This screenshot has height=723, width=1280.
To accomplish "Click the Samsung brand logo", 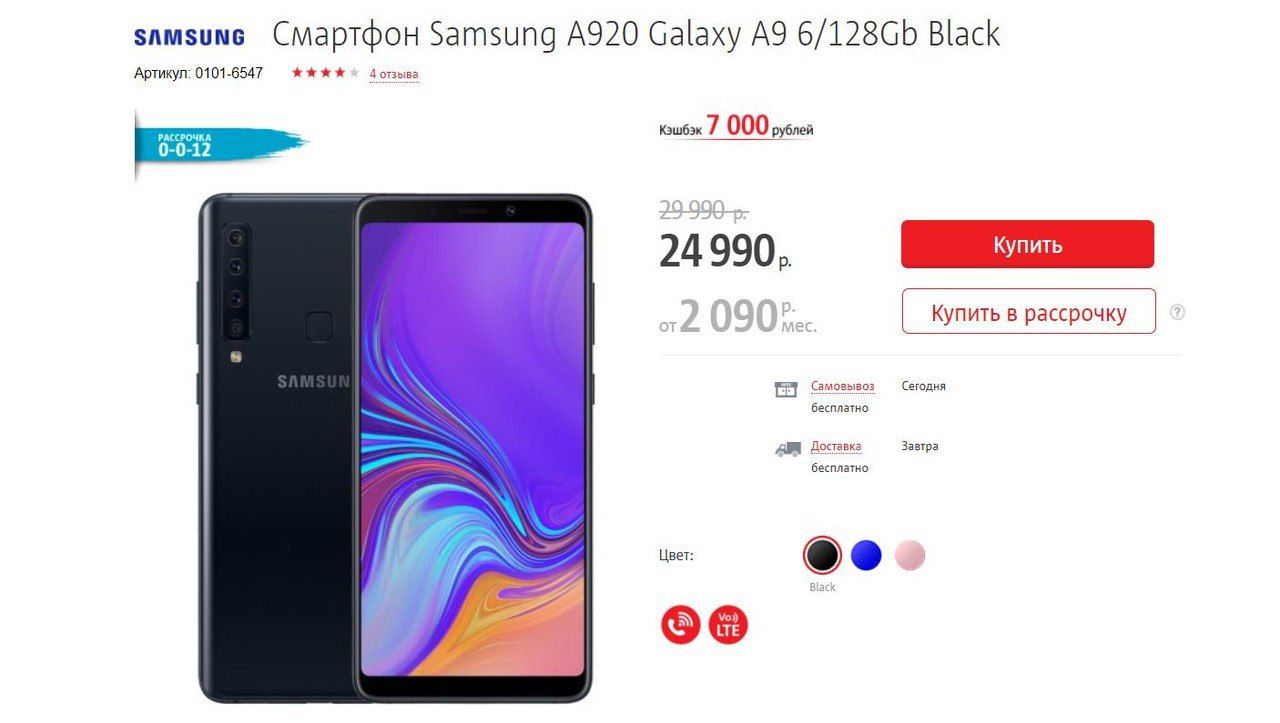I will (189, 38).
